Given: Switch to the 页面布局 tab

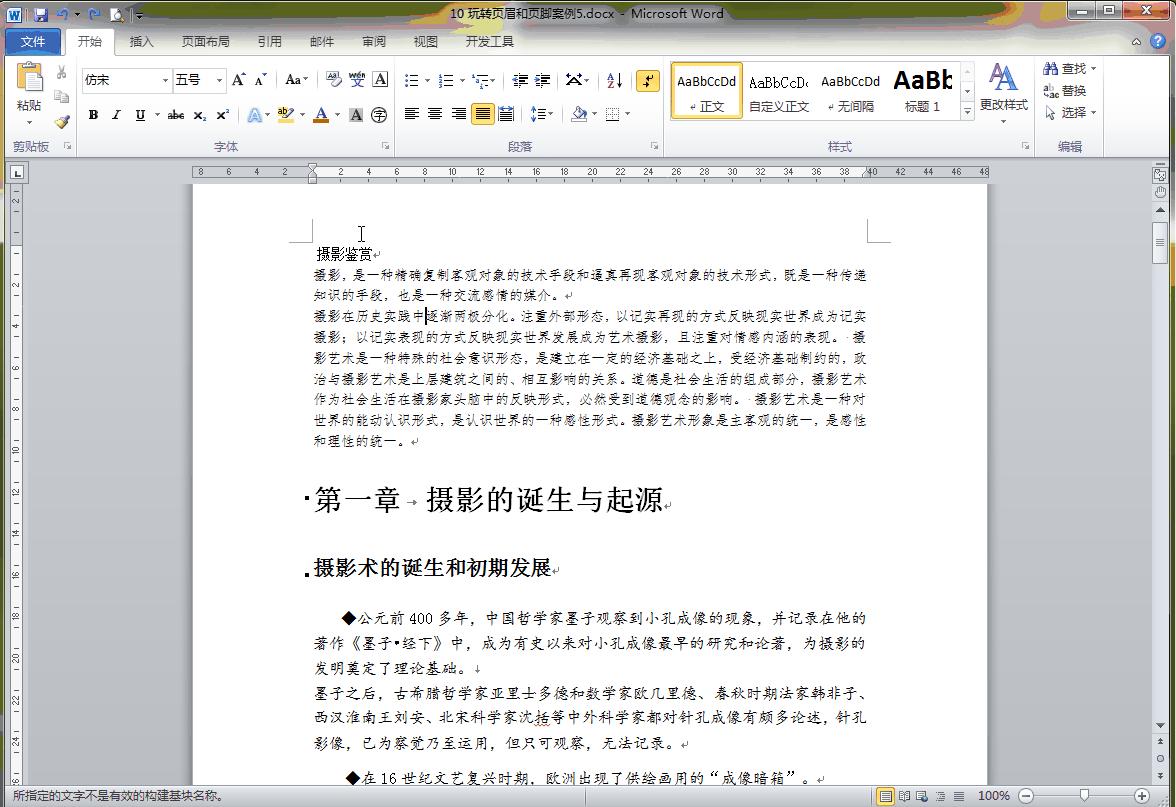Looking at the screenshot, I should [206, 41].
